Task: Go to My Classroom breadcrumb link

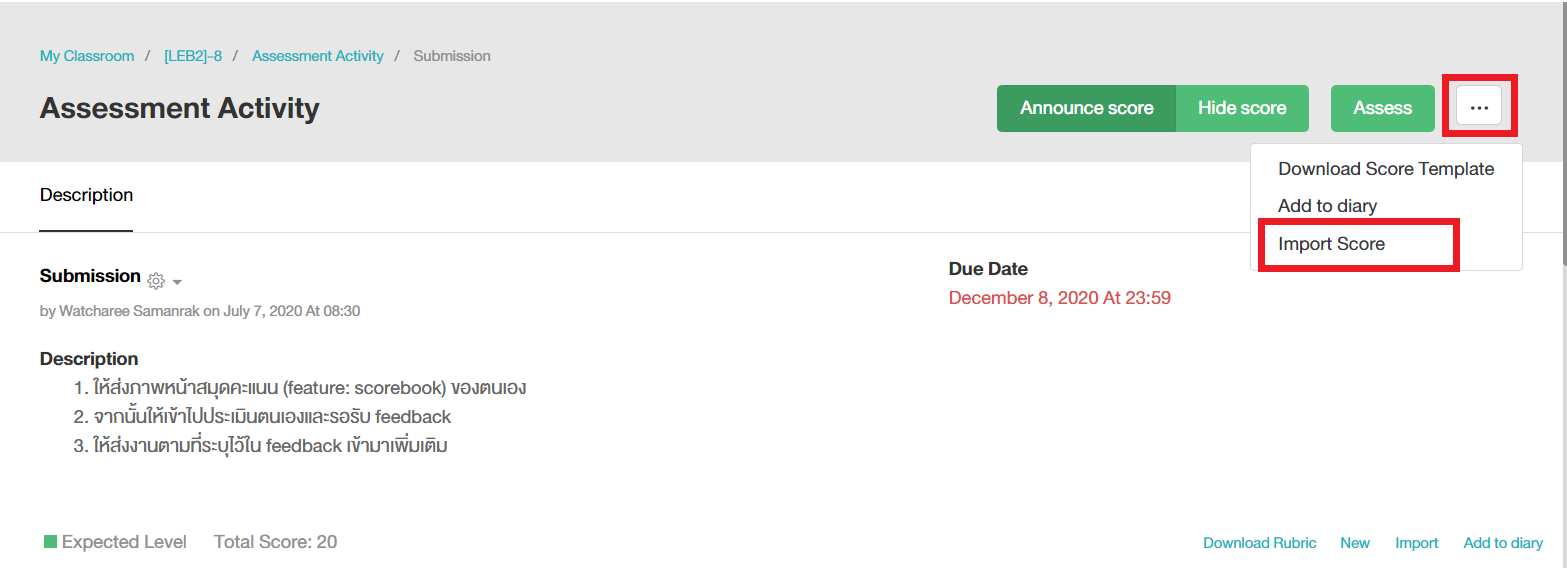Action: click(x=87, y=56)
